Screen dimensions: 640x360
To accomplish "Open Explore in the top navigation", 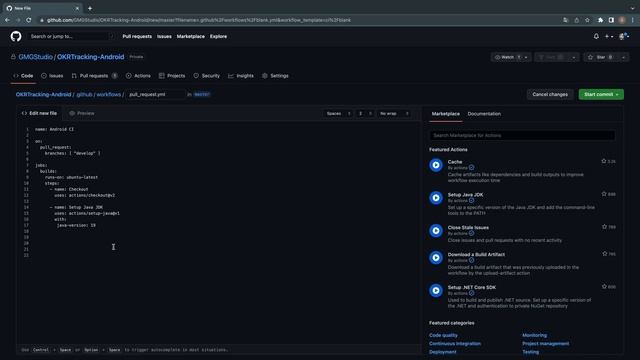I will point(218,36).
